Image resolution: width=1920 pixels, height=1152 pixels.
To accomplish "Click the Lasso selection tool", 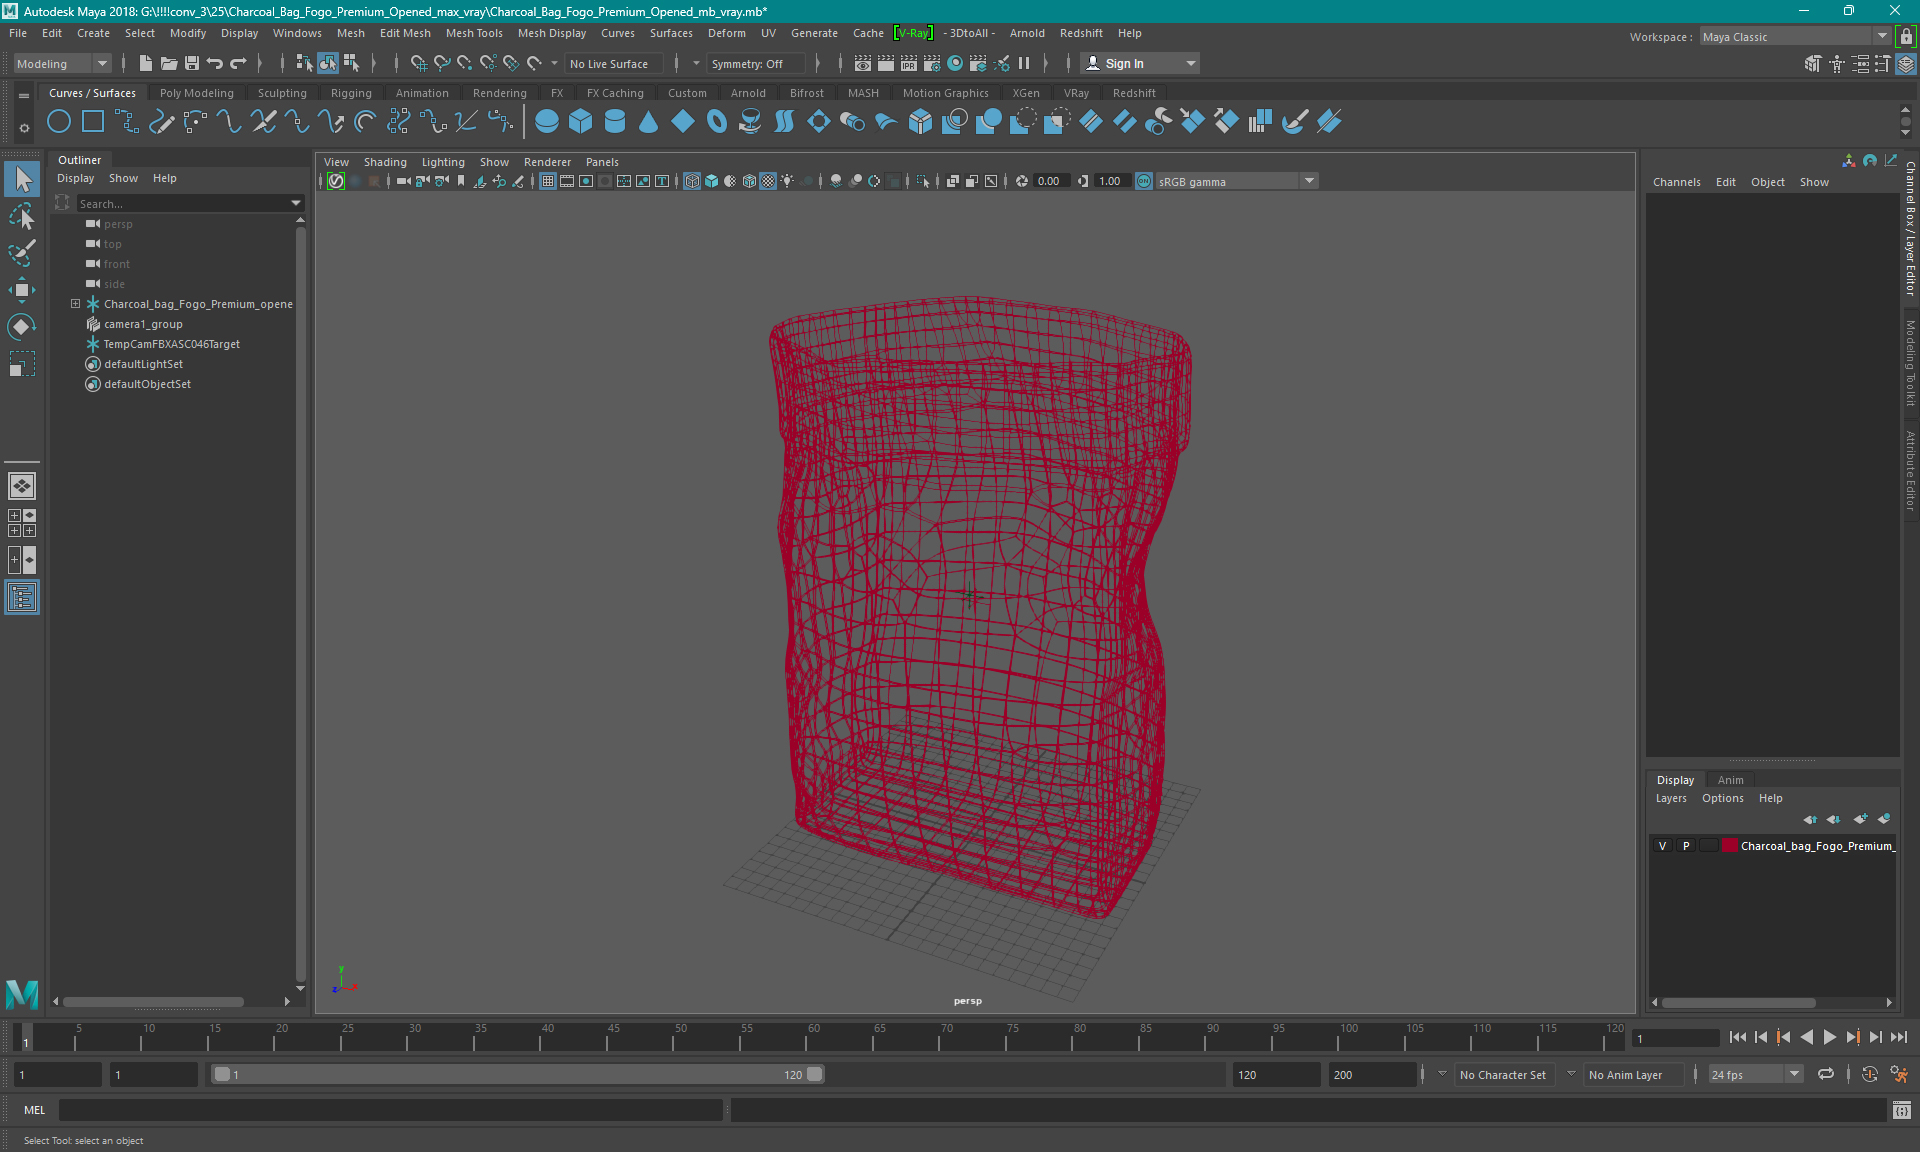I will [22, 250].
